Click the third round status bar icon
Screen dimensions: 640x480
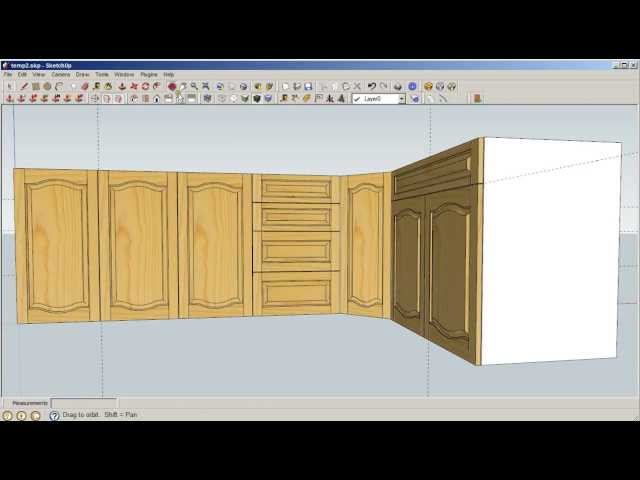coord(36,416)
